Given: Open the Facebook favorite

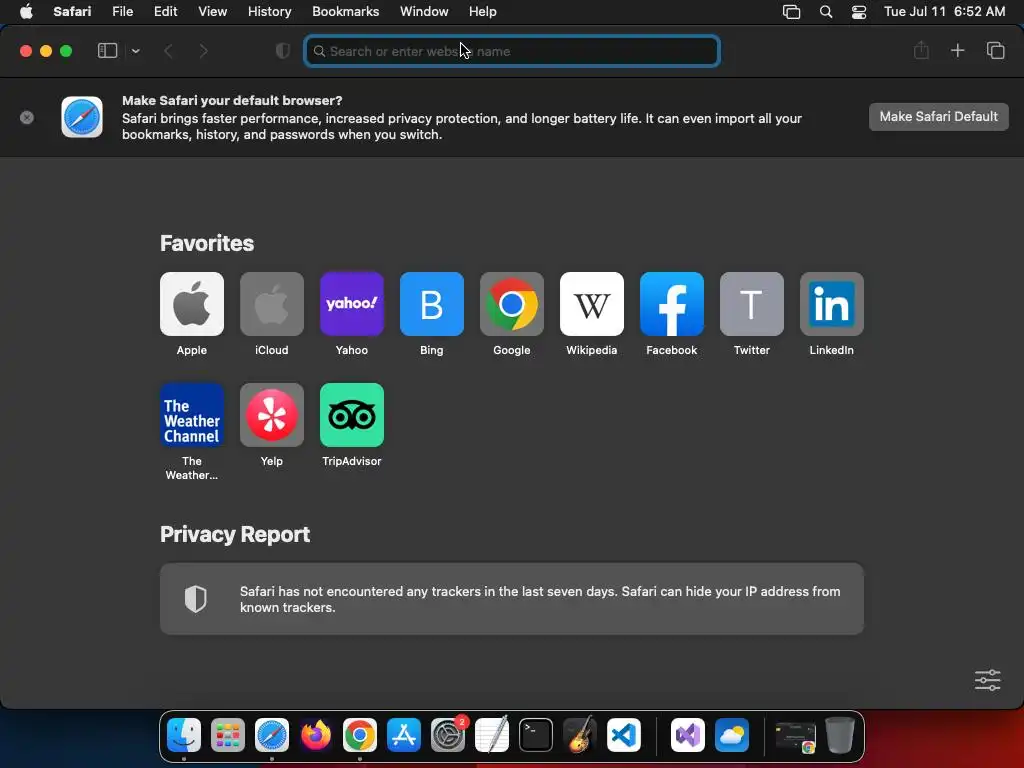Looking at the screenshot, I should tap(671, 304).
